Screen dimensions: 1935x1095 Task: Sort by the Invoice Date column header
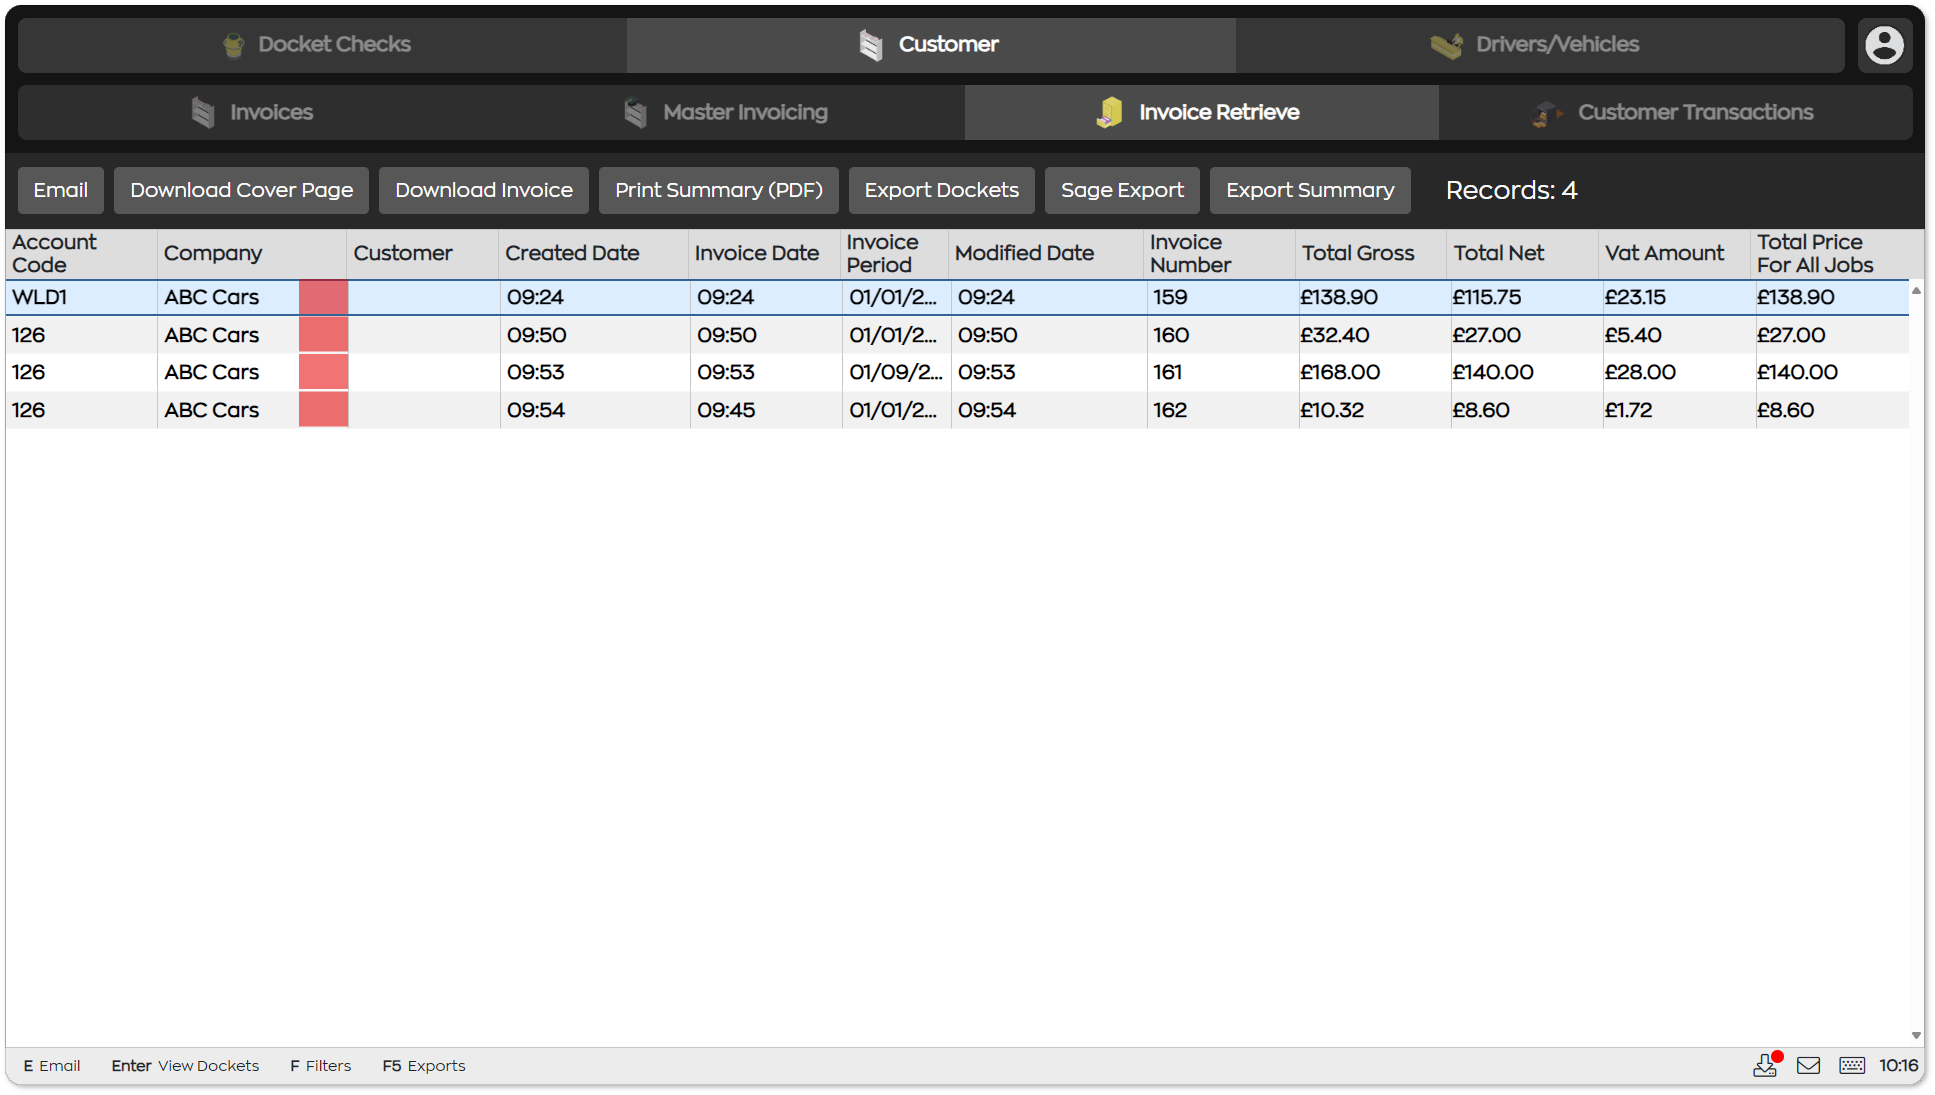pos(765,254)
